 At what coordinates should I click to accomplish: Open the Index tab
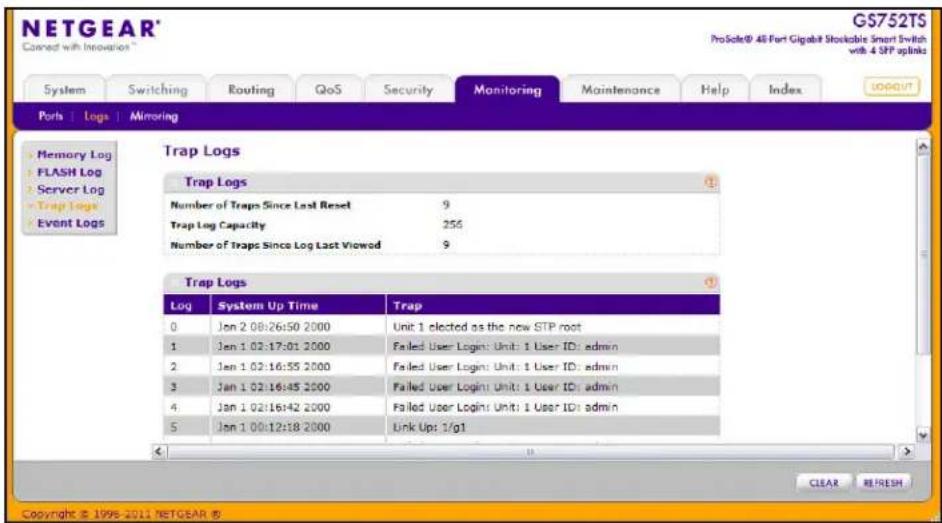(x=785, y=89)
